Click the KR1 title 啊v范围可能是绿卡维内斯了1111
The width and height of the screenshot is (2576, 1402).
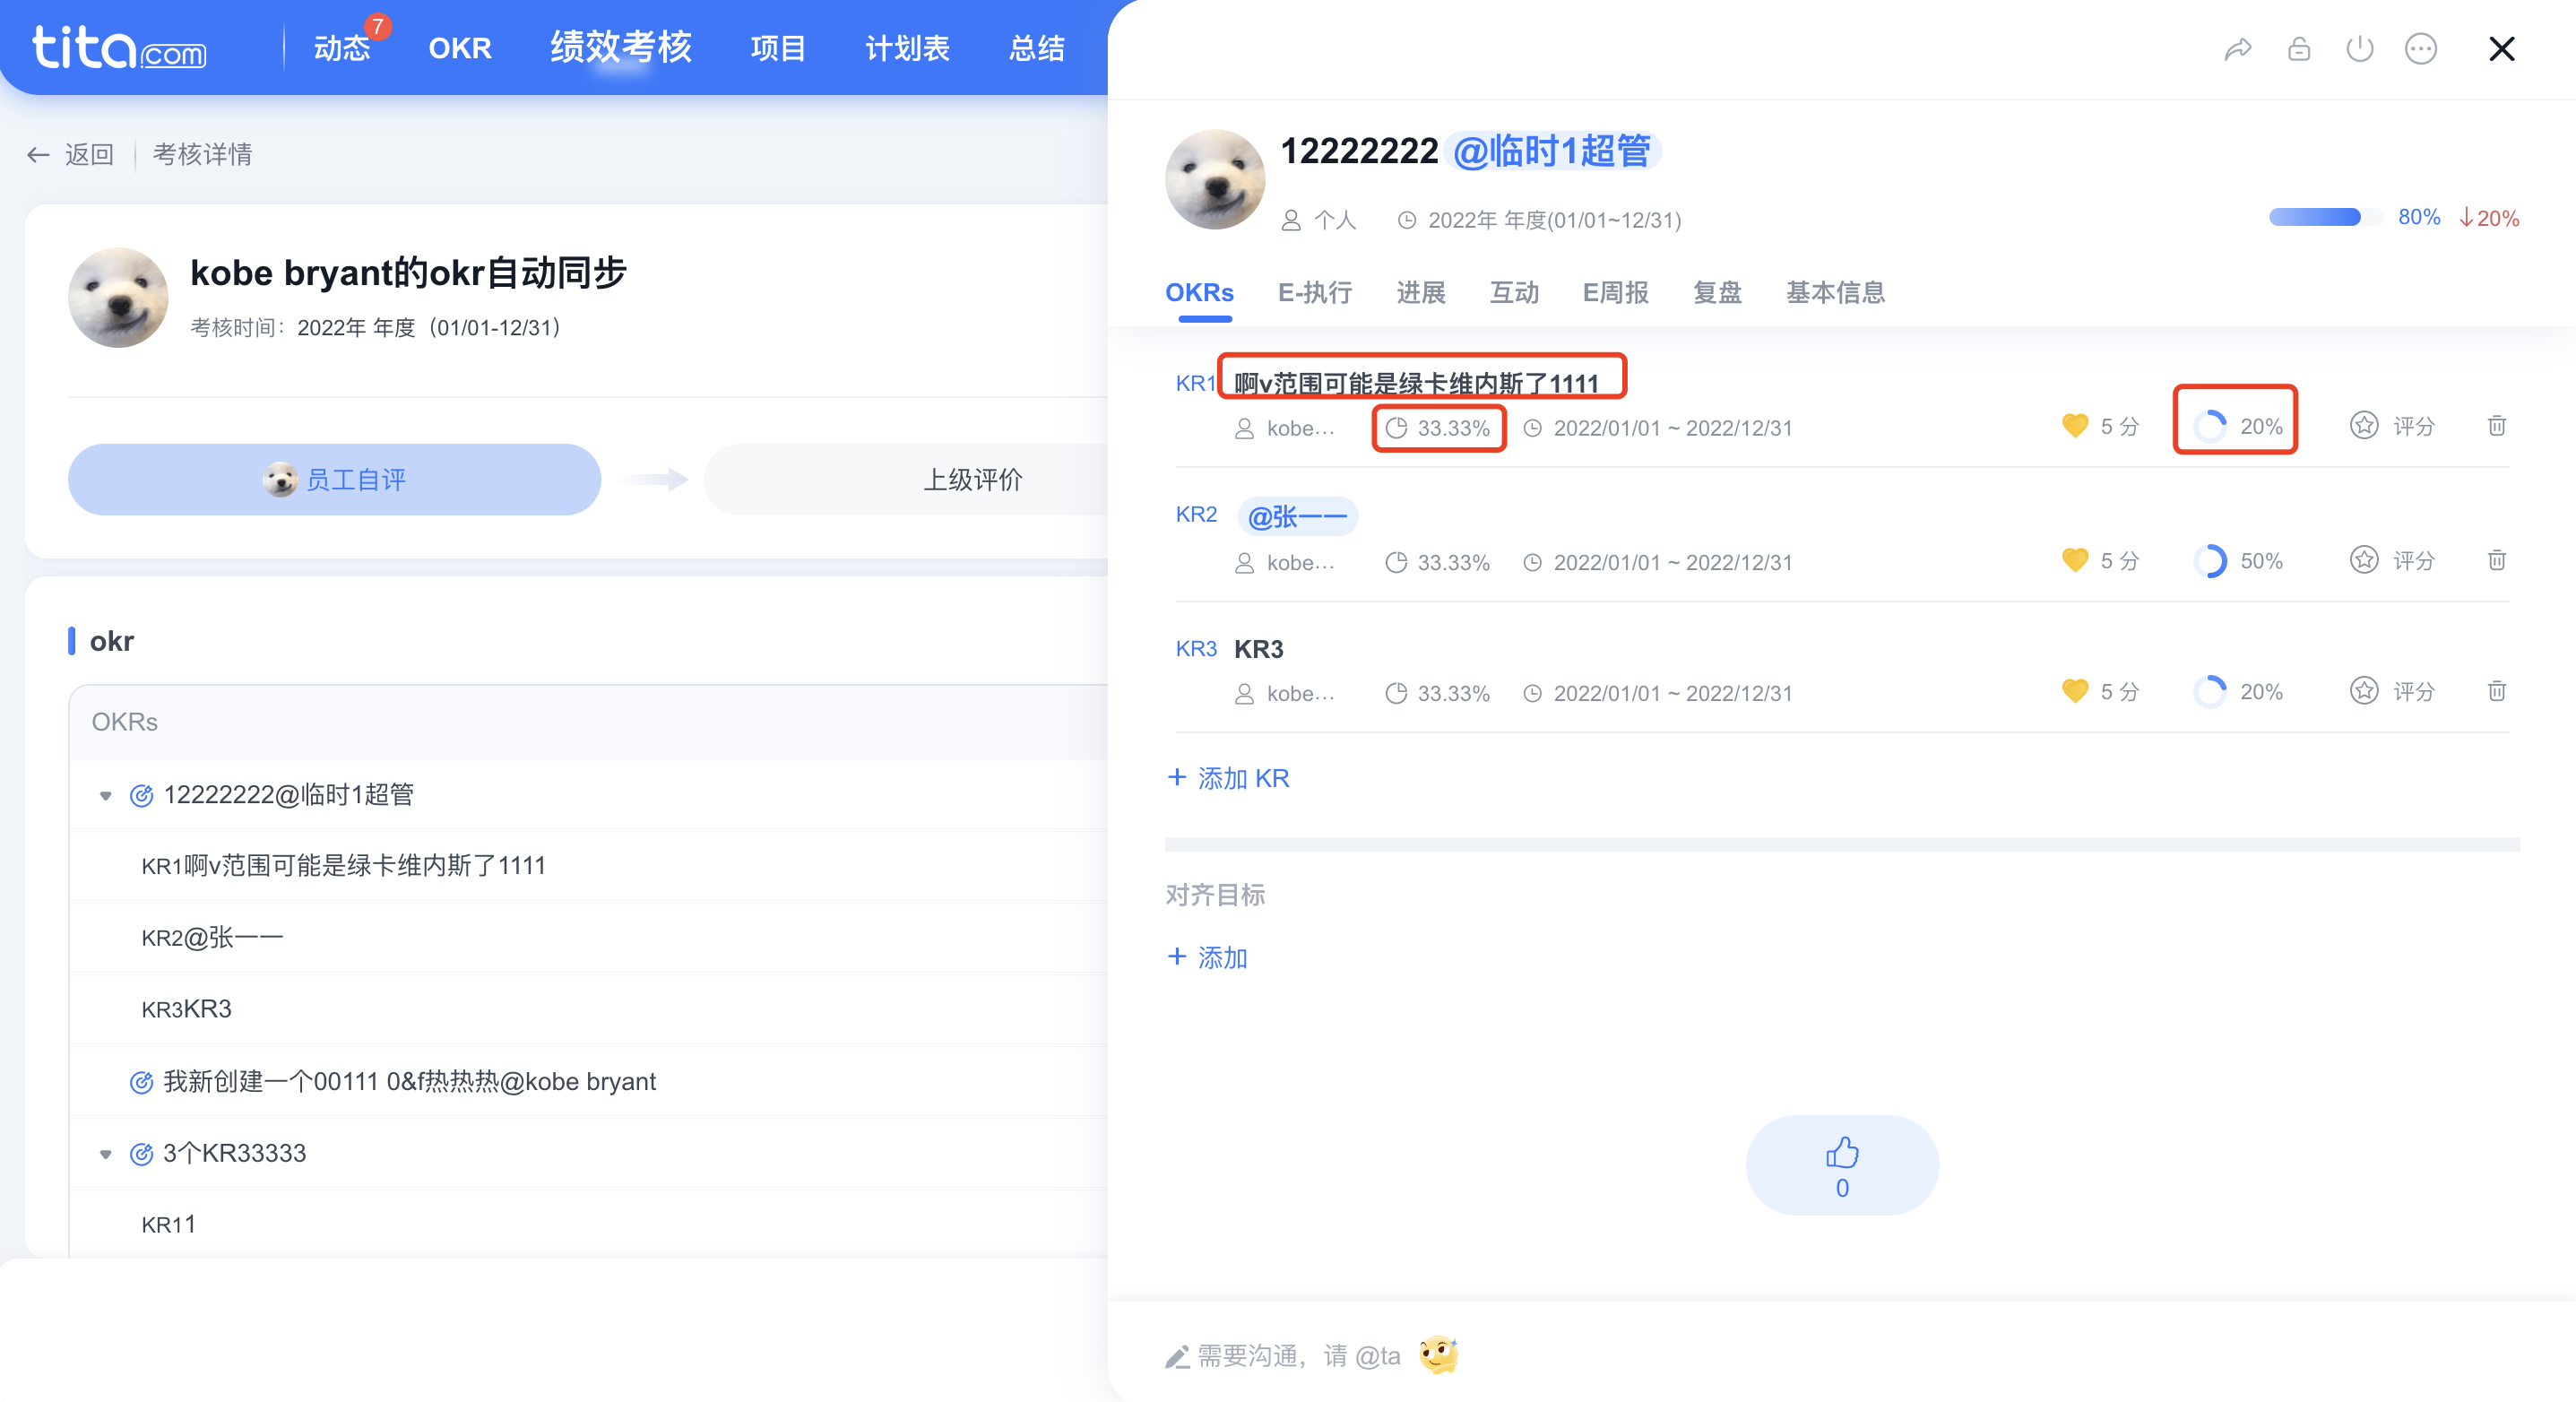coord(1416,383)
